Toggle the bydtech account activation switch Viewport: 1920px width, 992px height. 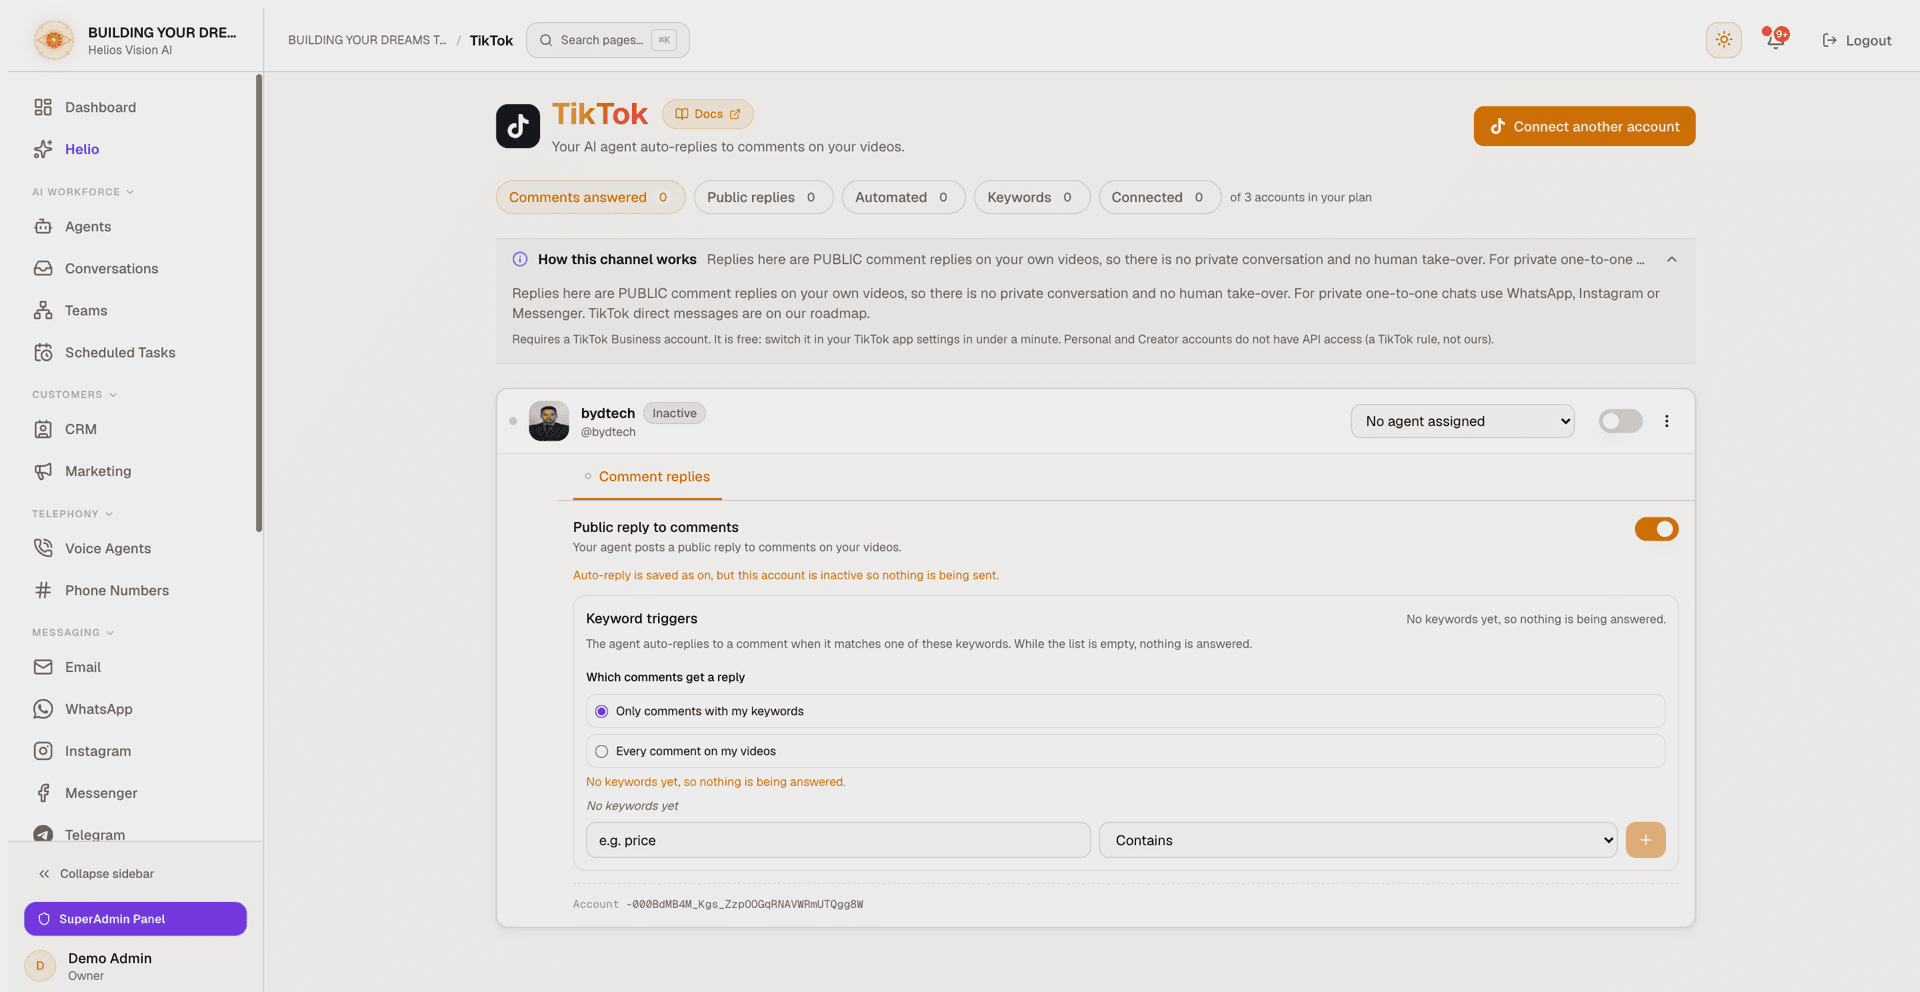(x=1621, y=422)
